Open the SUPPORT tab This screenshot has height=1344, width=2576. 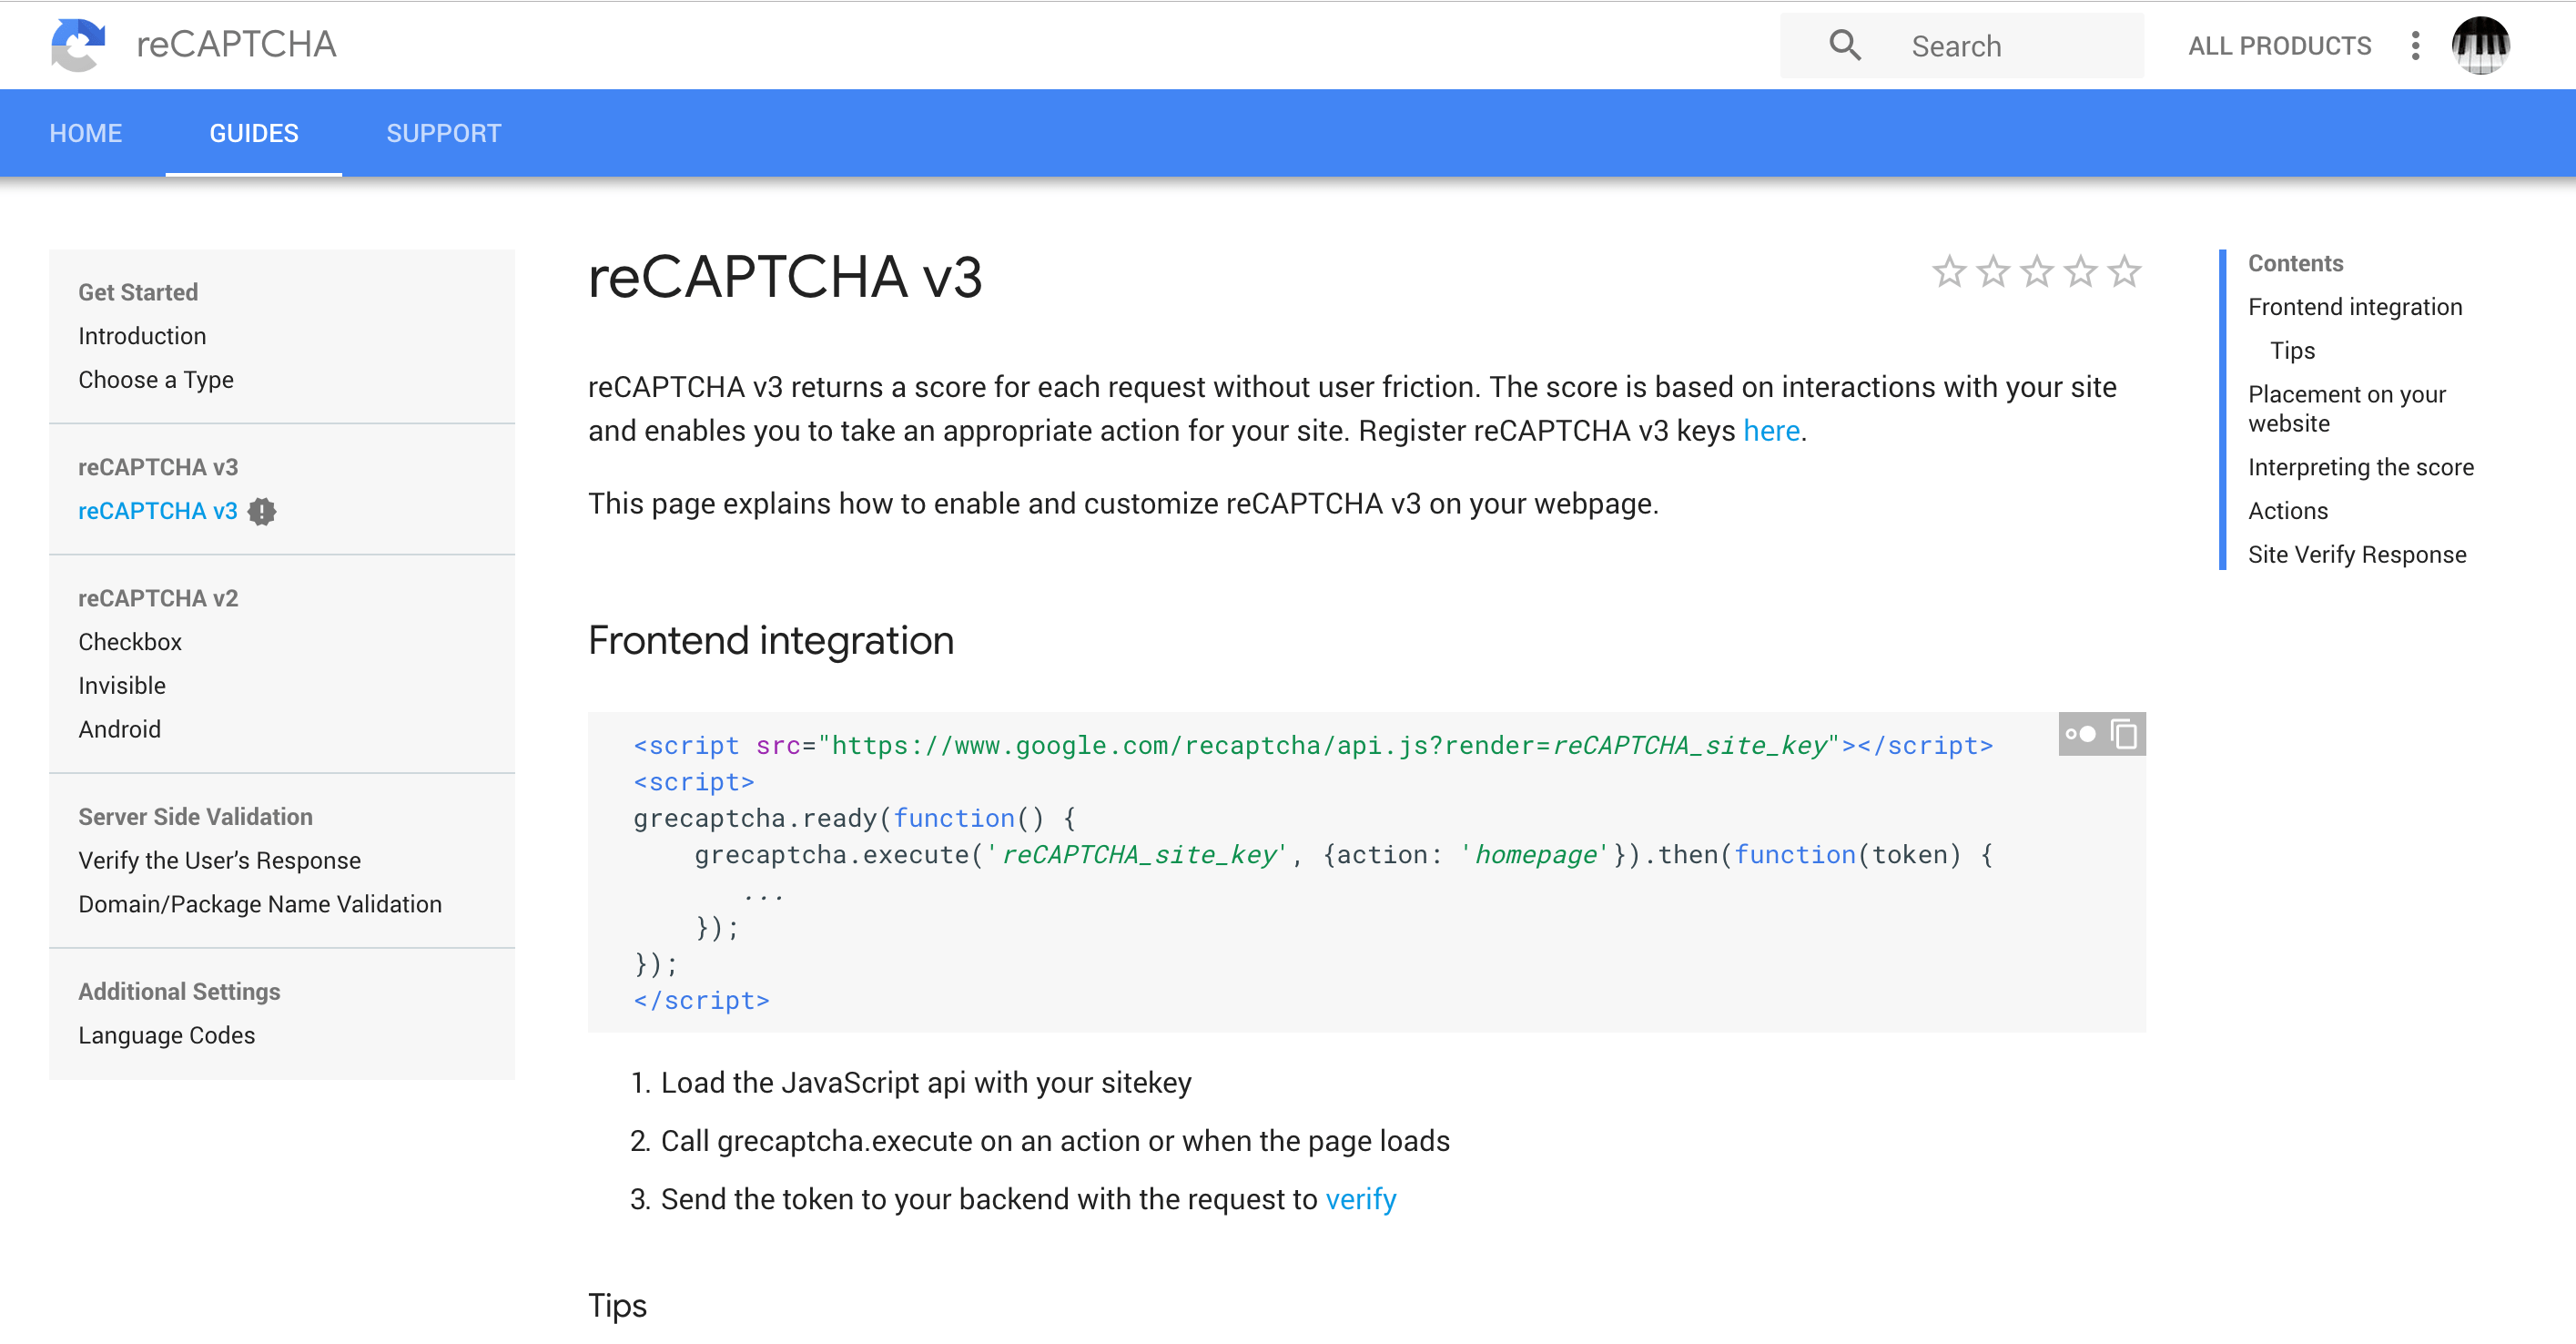(x=443, y=131)
